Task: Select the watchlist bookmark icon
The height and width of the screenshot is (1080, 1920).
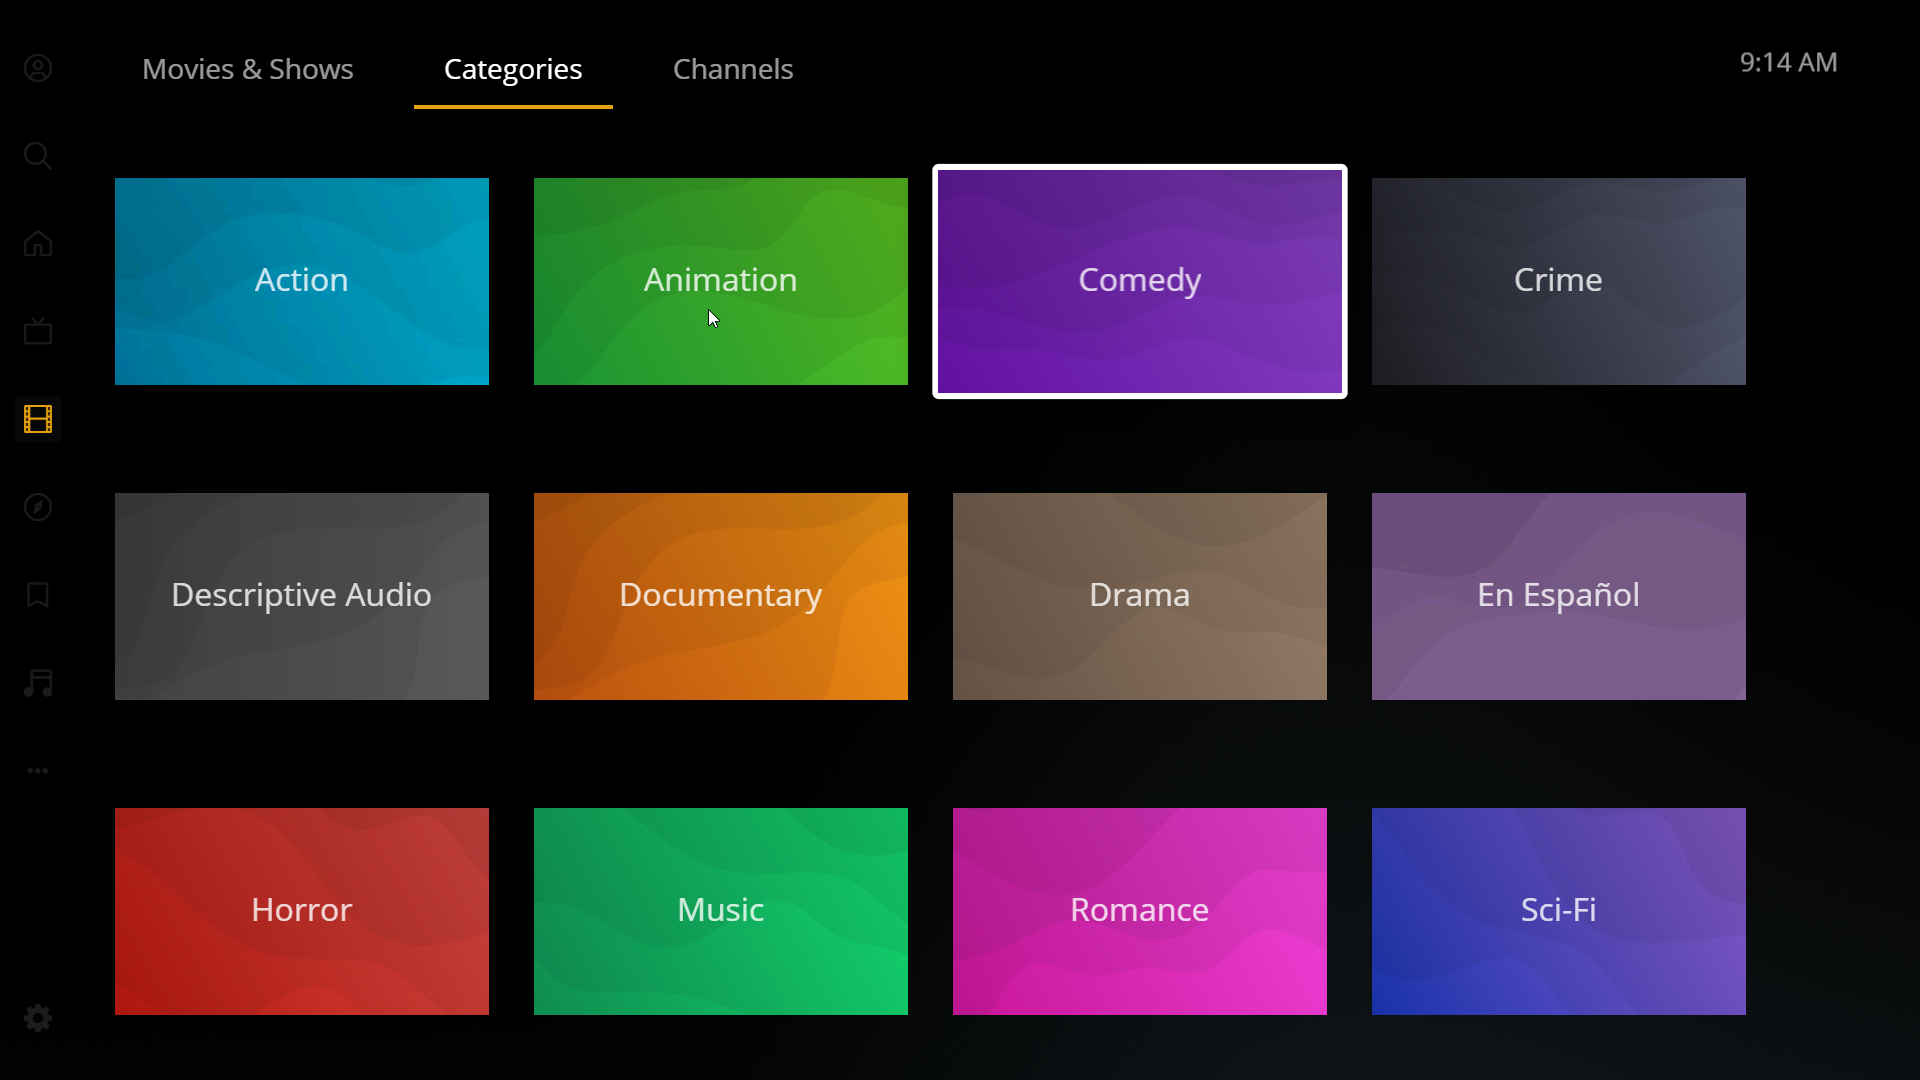Action: 37,595
